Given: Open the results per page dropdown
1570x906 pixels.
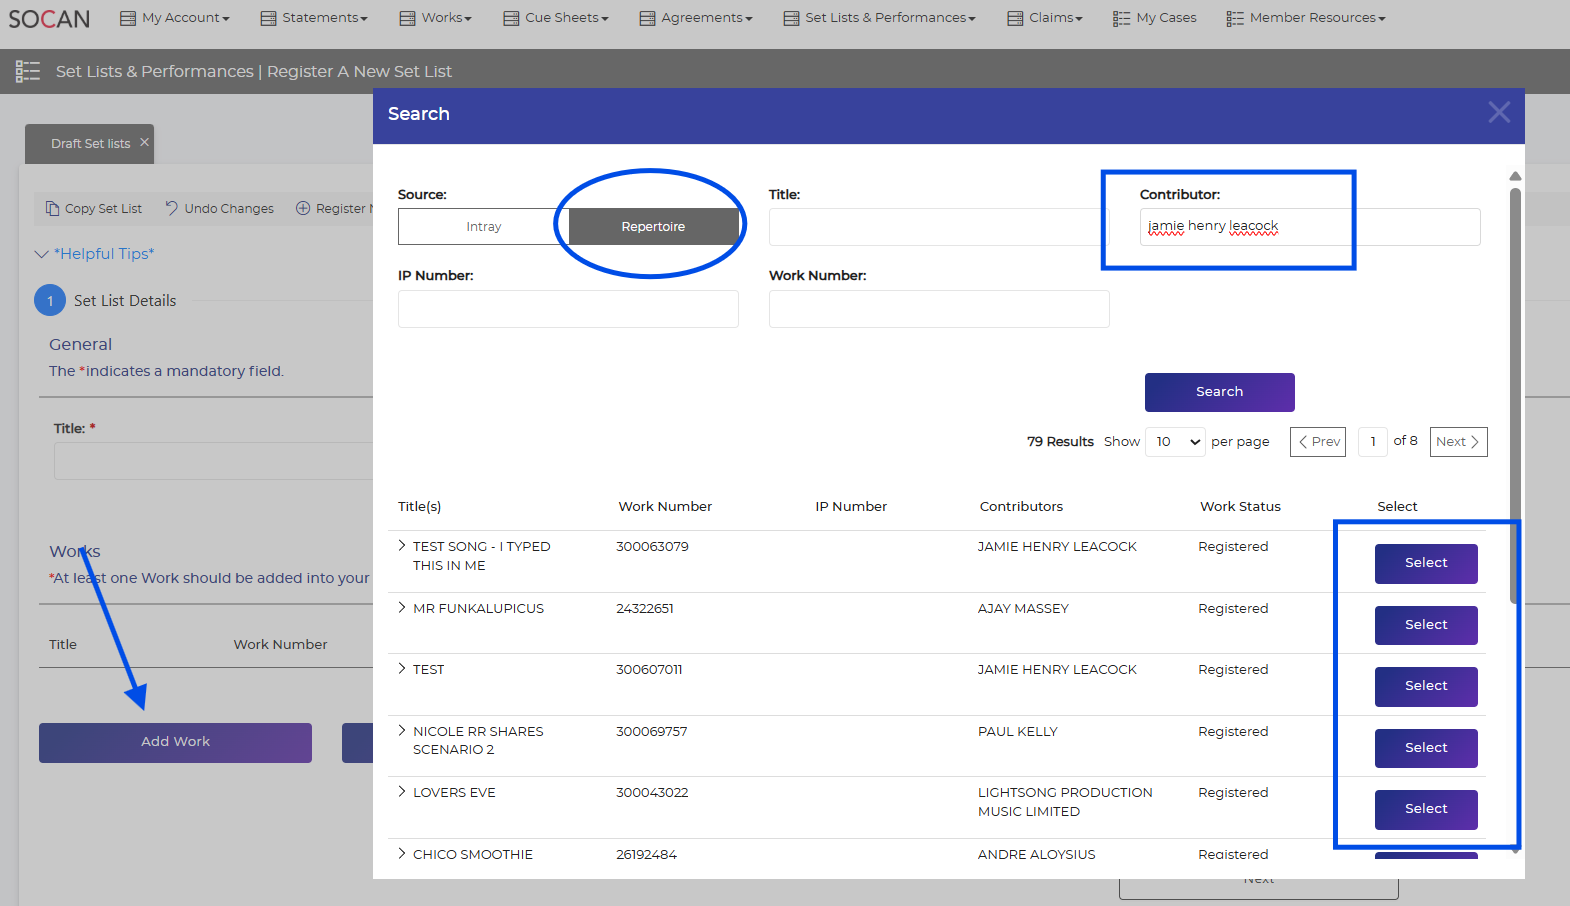Looking at the screenshot, I should [x=1176, y=442].
